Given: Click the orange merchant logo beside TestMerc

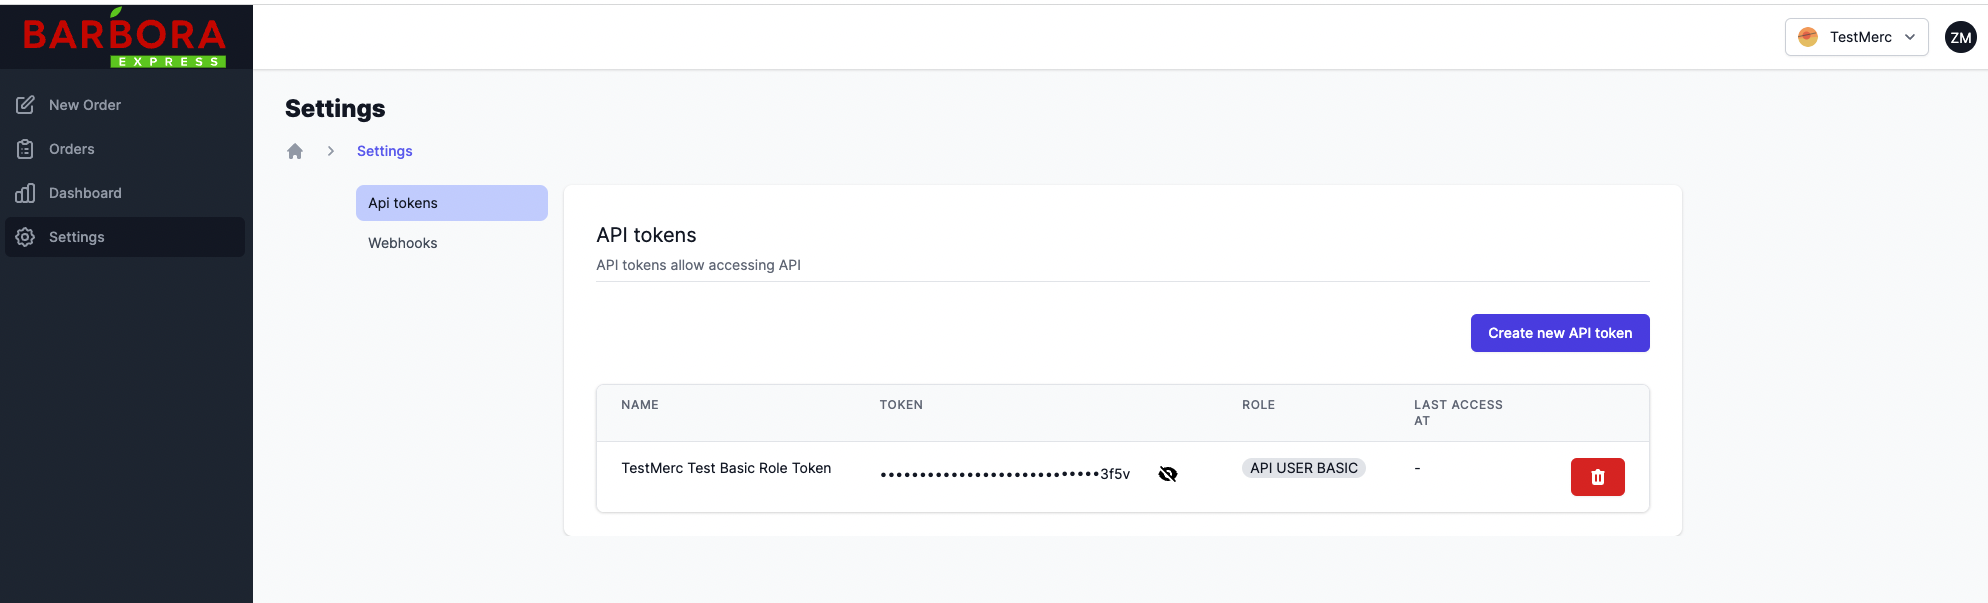Looking at the screenshot, I should [x=1808, y=37].
